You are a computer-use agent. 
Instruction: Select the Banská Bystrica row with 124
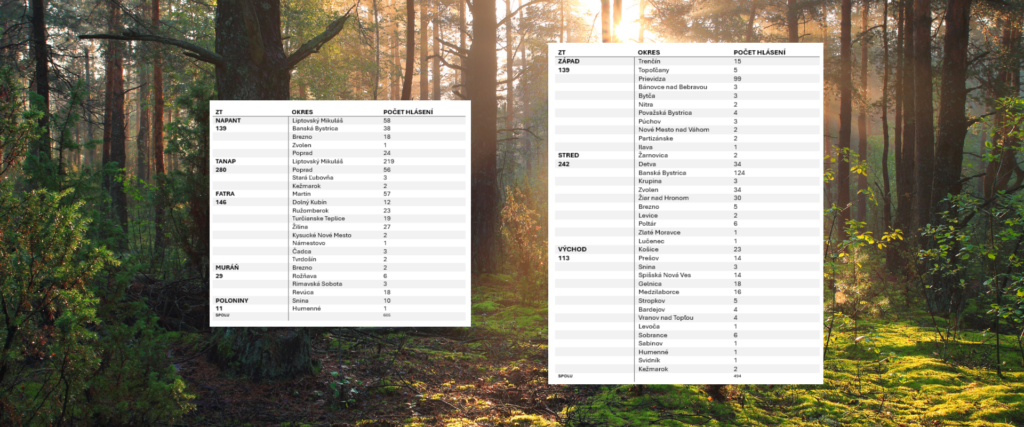tap(686, 172)
